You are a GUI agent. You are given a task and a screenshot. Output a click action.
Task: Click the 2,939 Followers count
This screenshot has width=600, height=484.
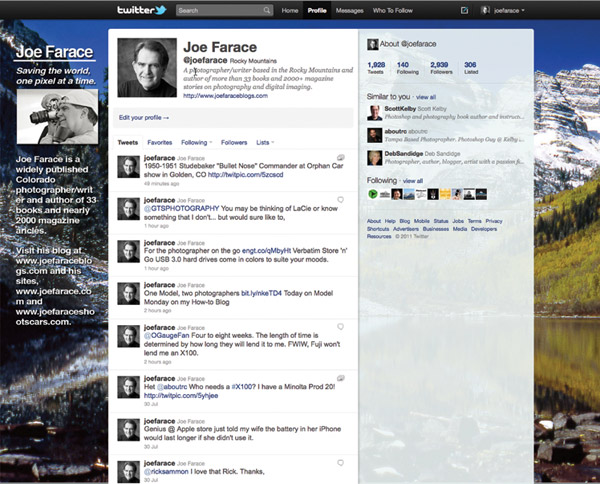point(441,68)
